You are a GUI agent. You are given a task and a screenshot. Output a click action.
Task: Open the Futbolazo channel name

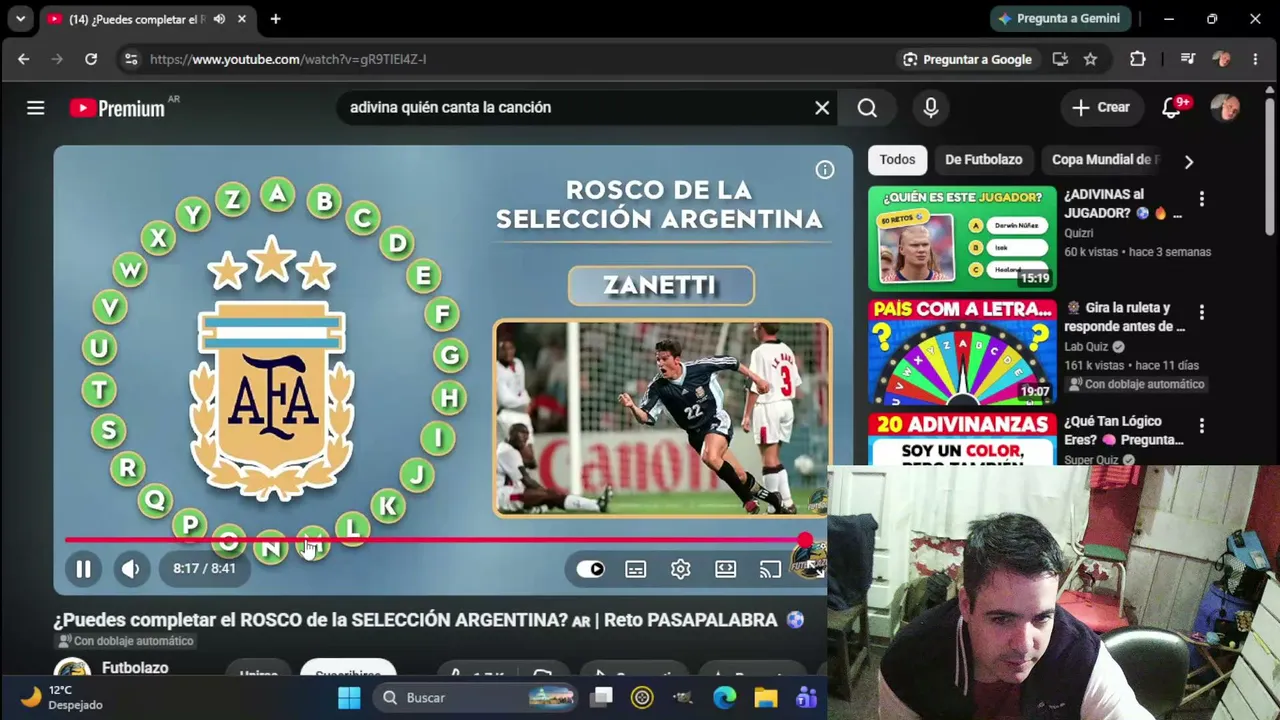pyautogui.click(x=135, y=668)
